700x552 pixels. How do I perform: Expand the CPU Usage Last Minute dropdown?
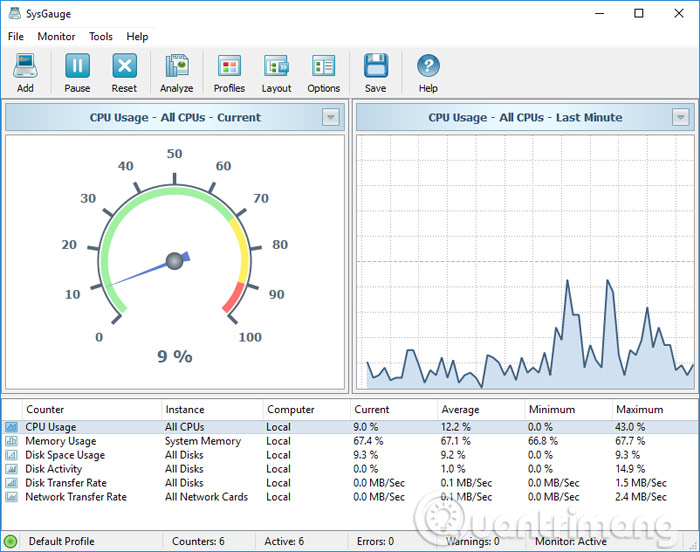tap(680, 118)
